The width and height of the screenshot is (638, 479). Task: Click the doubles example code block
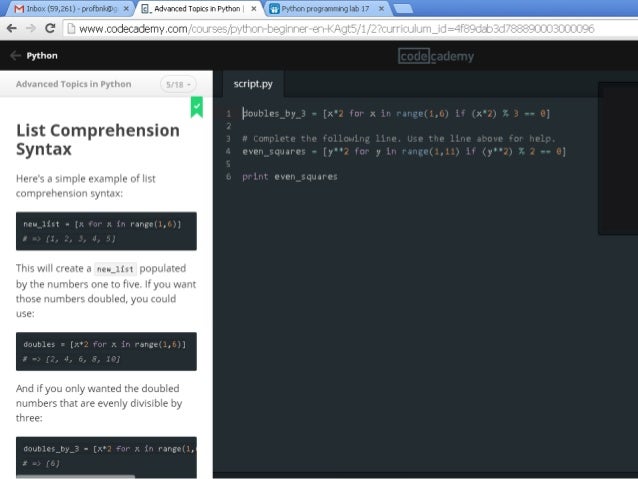(x=106, y=351)
